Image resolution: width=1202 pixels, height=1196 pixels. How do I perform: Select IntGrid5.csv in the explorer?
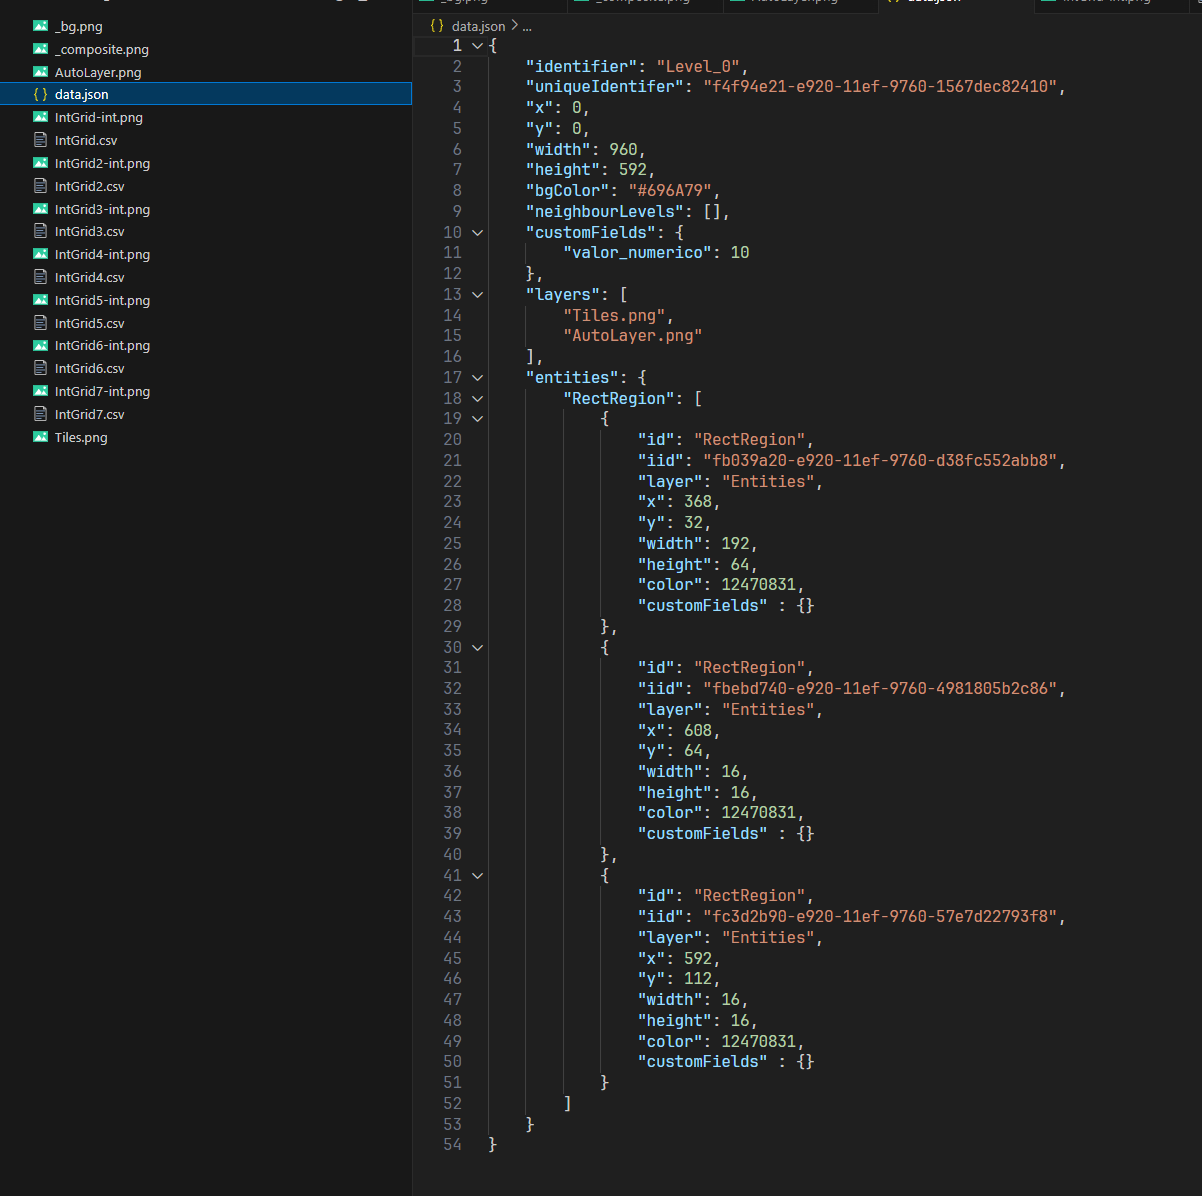click(90, 323)
